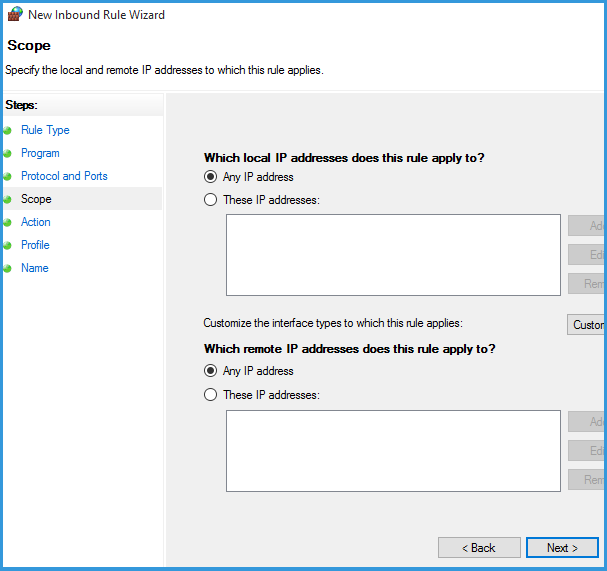
Task: Click inside the local IP addresses list box
Action: [393, 255]
